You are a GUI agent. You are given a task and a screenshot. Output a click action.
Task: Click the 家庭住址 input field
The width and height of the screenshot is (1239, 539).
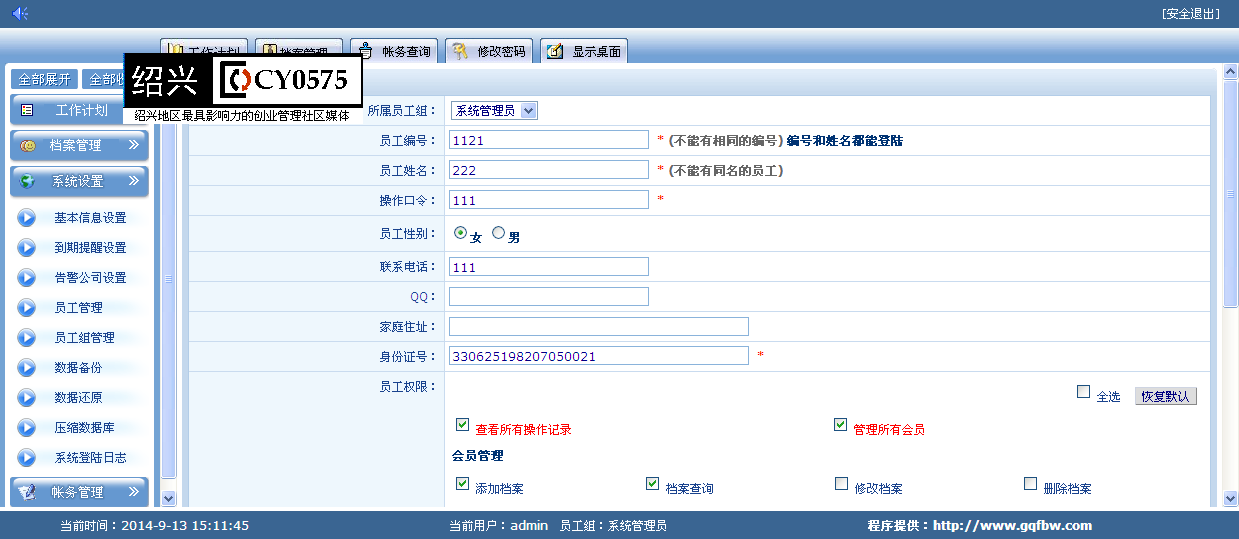(599, 326)
